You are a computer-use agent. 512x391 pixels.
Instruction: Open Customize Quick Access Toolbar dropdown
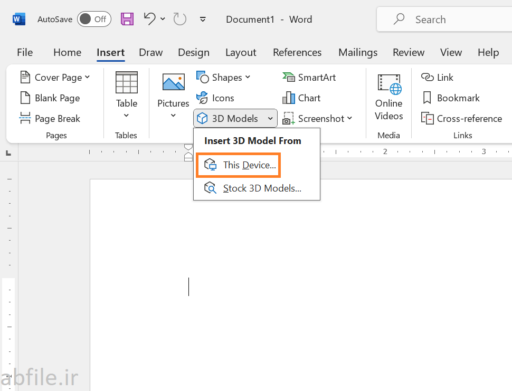click(202, 19)
